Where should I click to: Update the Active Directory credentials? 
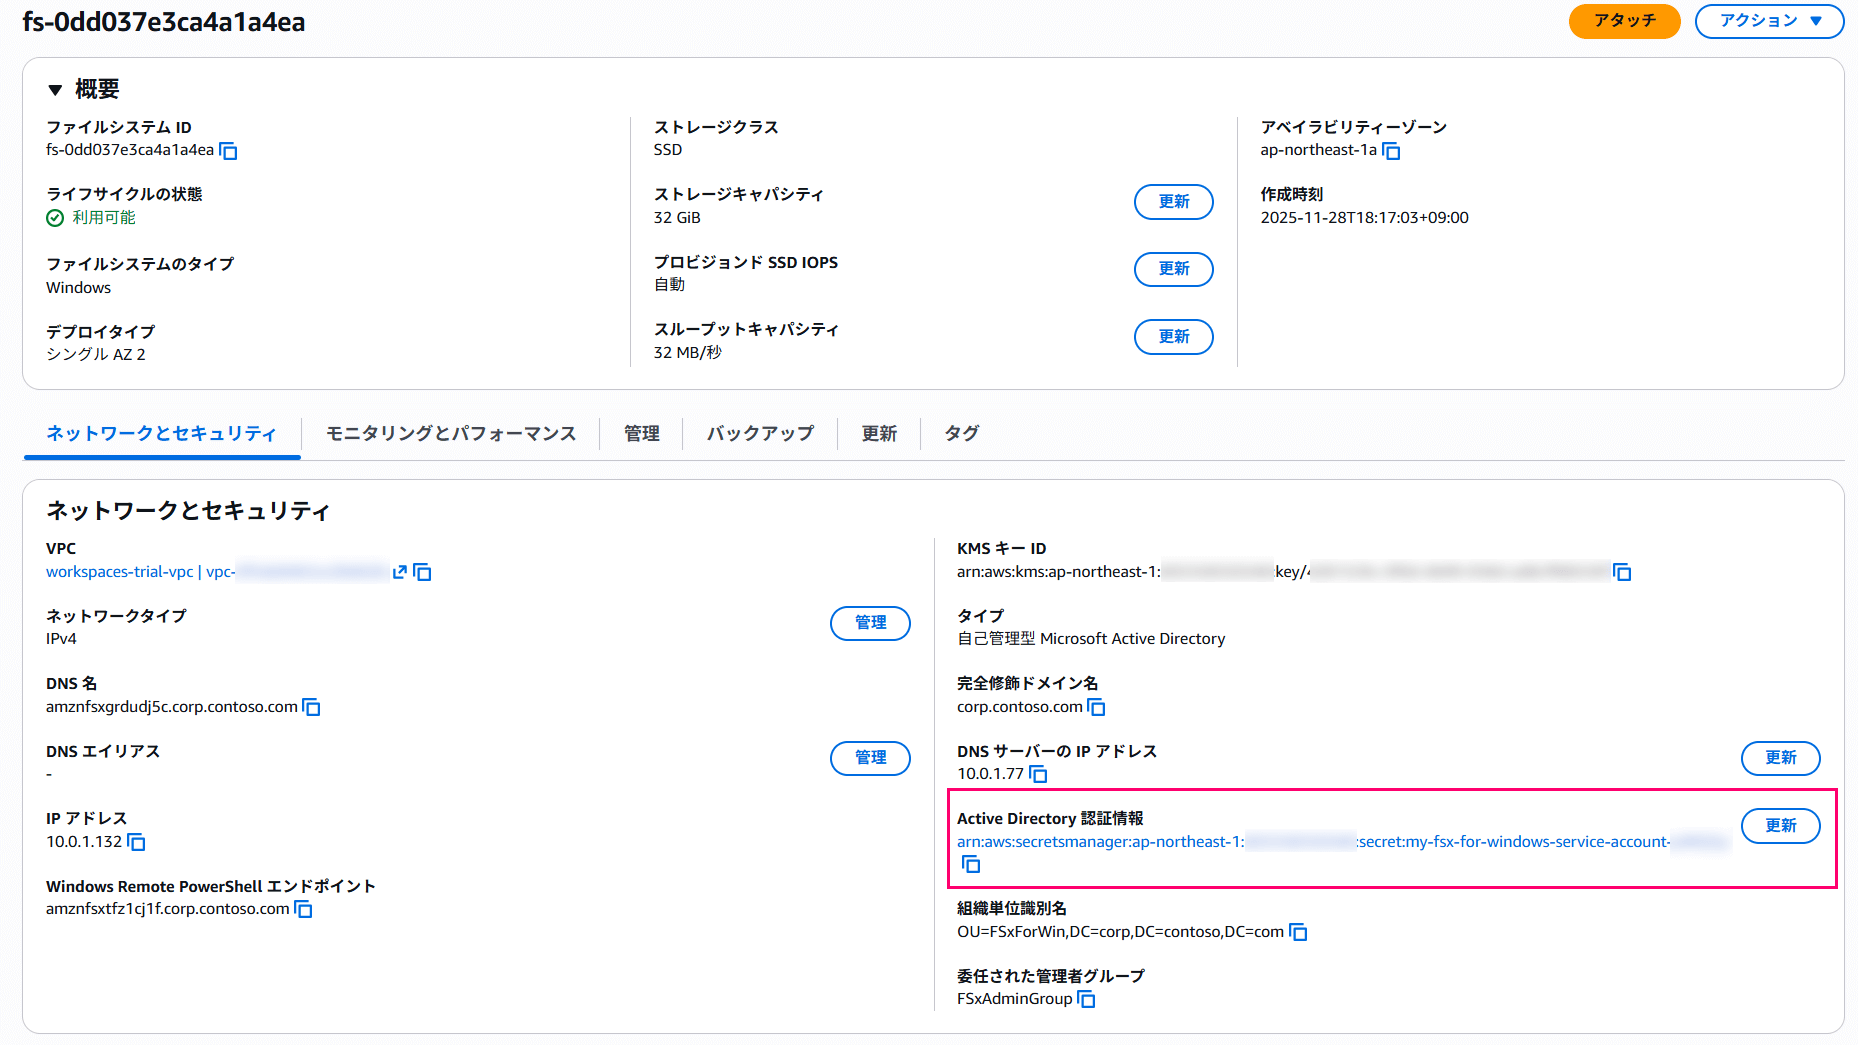pyautogui.click(x=1780, y=826)
